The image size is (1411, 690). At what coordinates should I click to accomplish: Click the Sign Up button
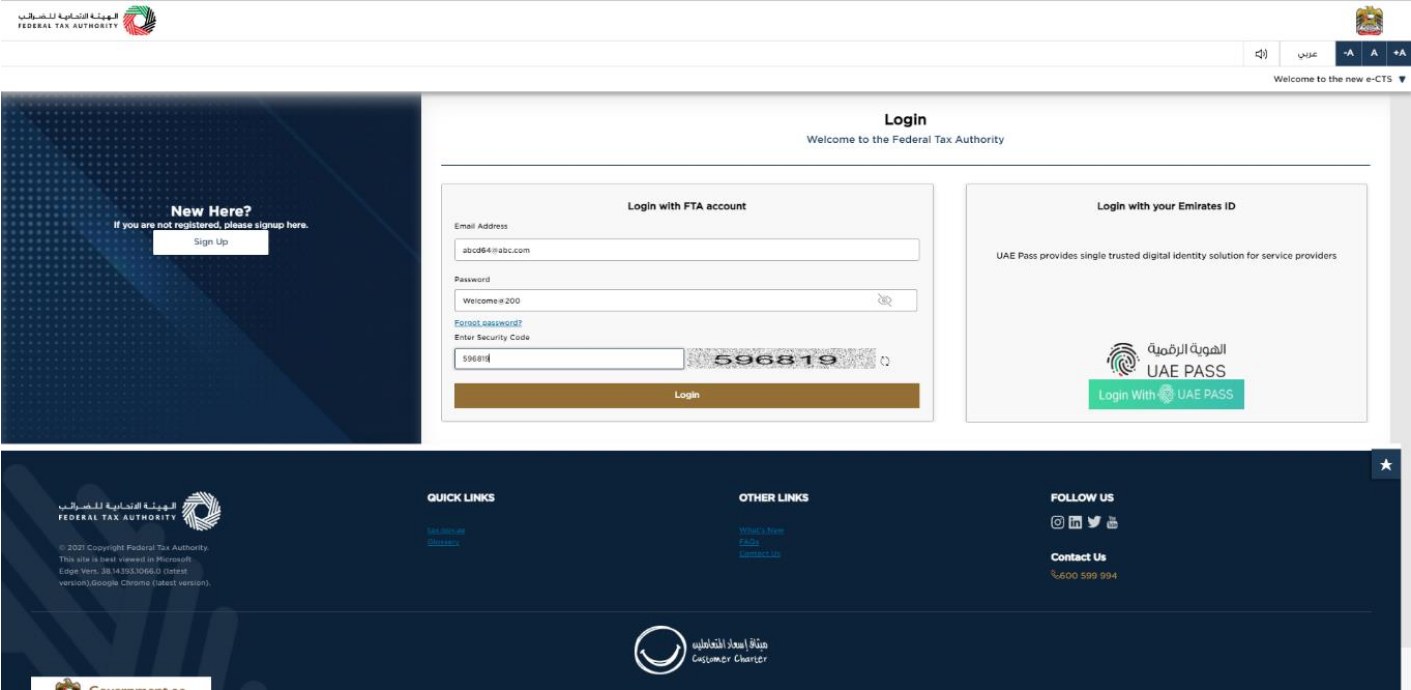click(x=210, y=242)
